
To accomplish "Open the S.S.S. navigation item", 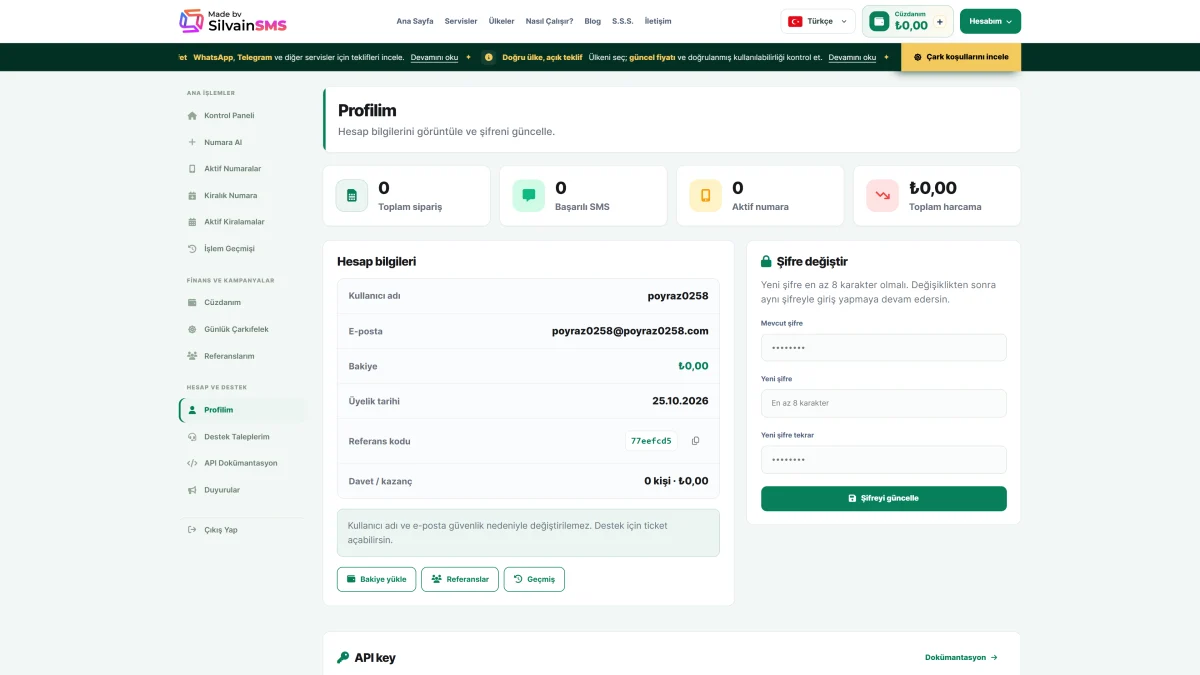I will click(623, 21).
